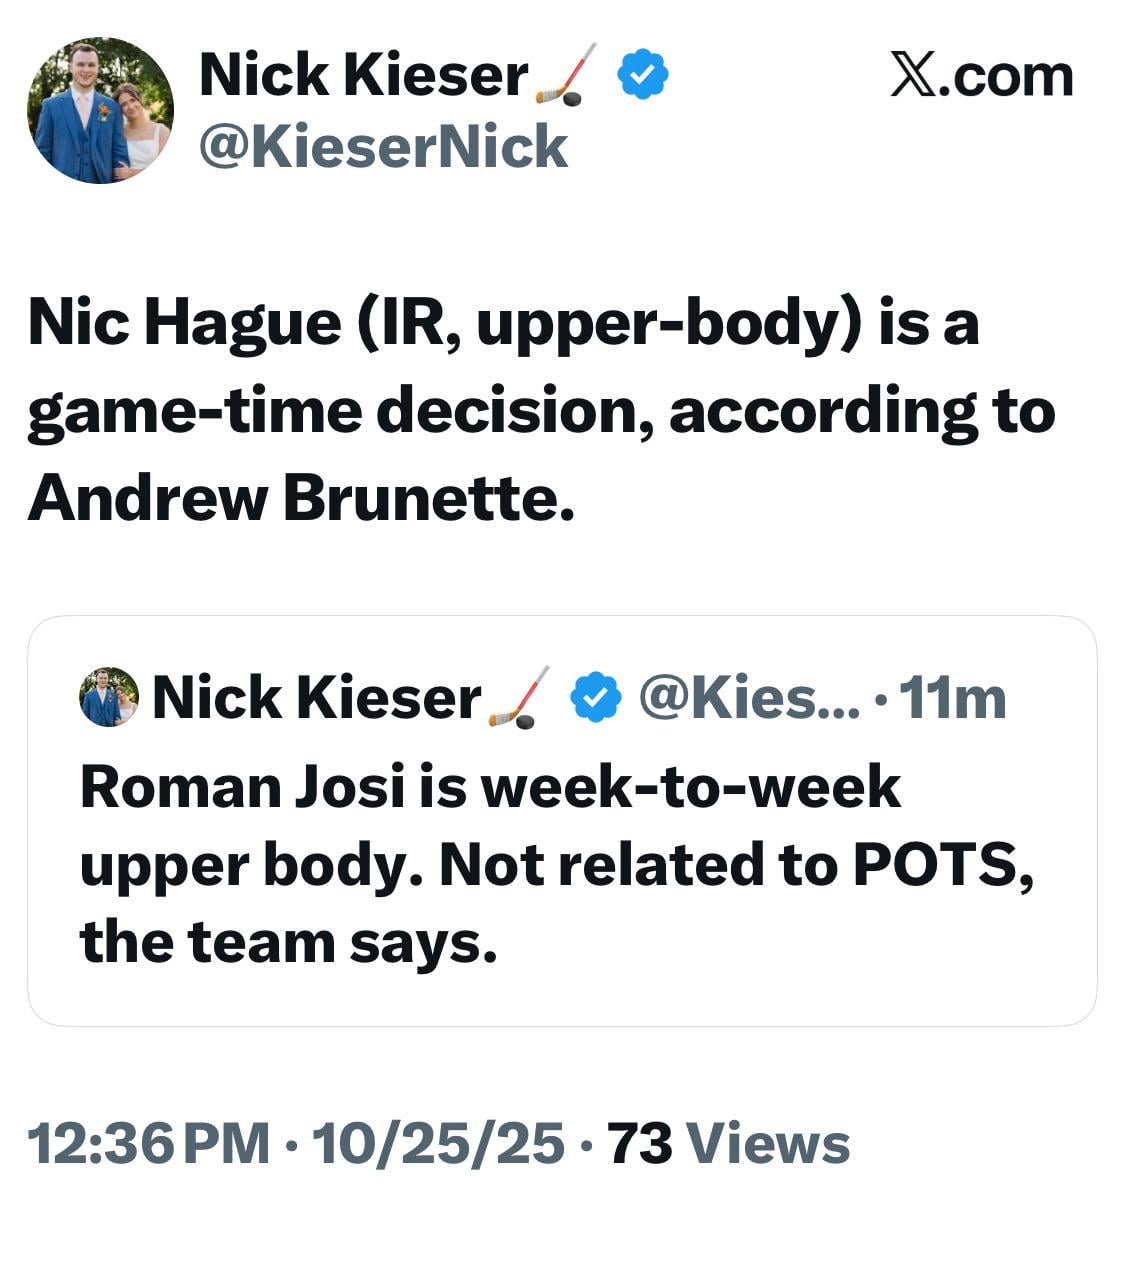
Task: Click the 11m timestamp in the quoted tweet
Action: click(x=952, y=697)
